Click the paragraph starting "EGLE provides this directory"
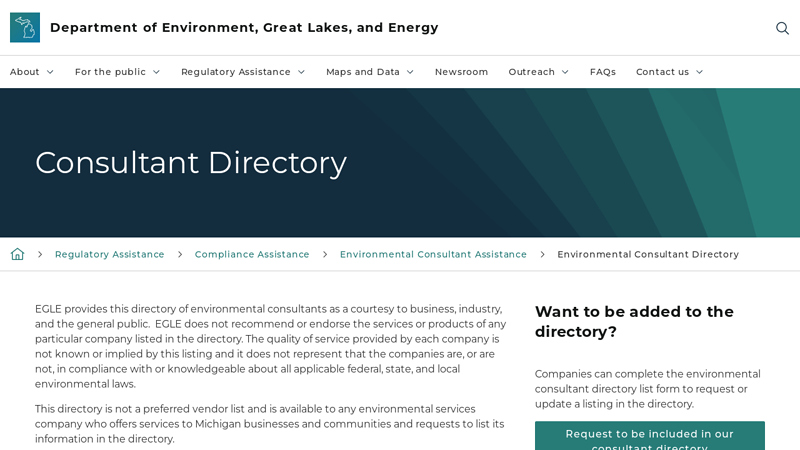Viewport: 800px width, 450px height. tap(270, 346)
